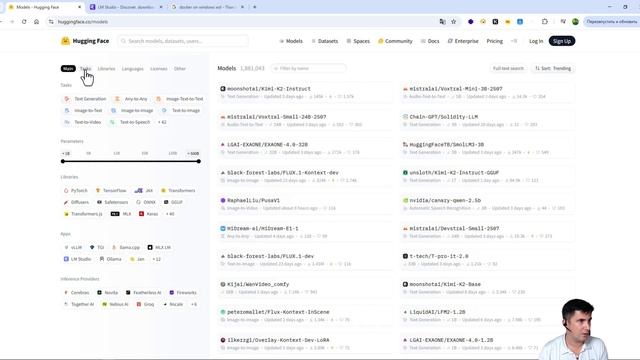Click the Log In link
640x360 pixels.
[x=536, y=41]
